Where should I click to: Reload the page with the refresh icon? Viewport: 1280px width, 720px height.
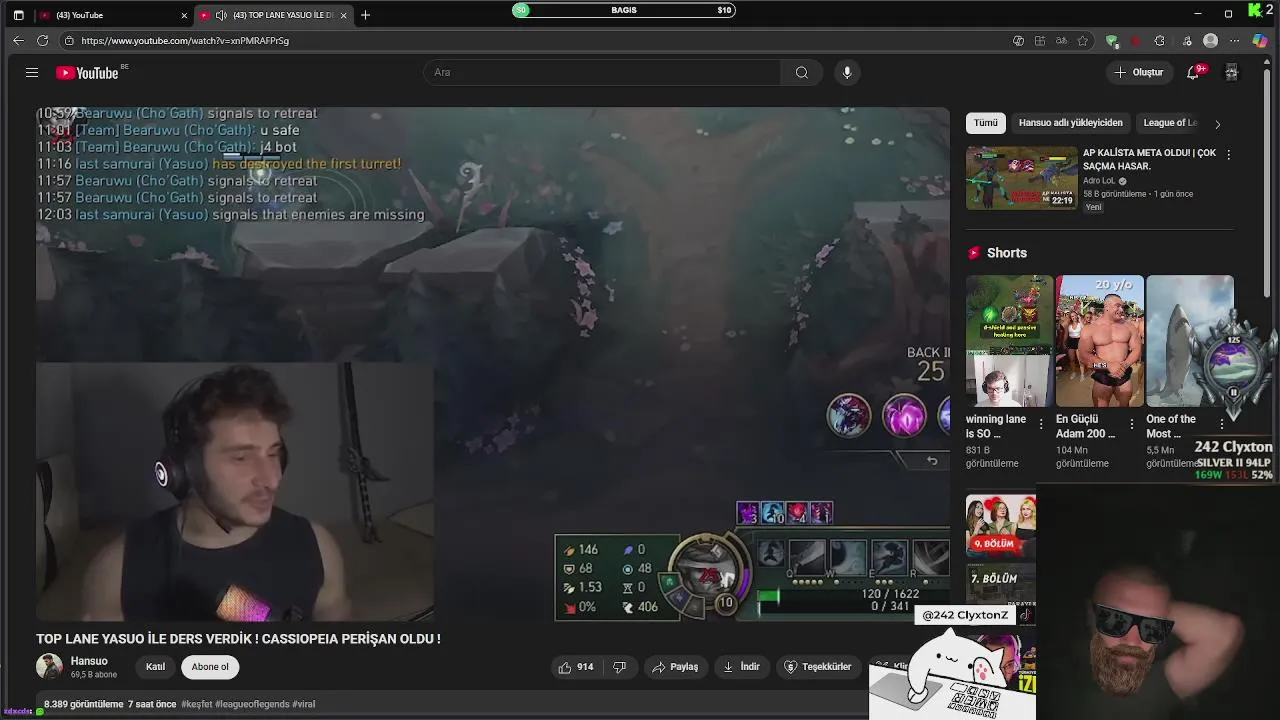pyautogui.click(x=42, y=40)
